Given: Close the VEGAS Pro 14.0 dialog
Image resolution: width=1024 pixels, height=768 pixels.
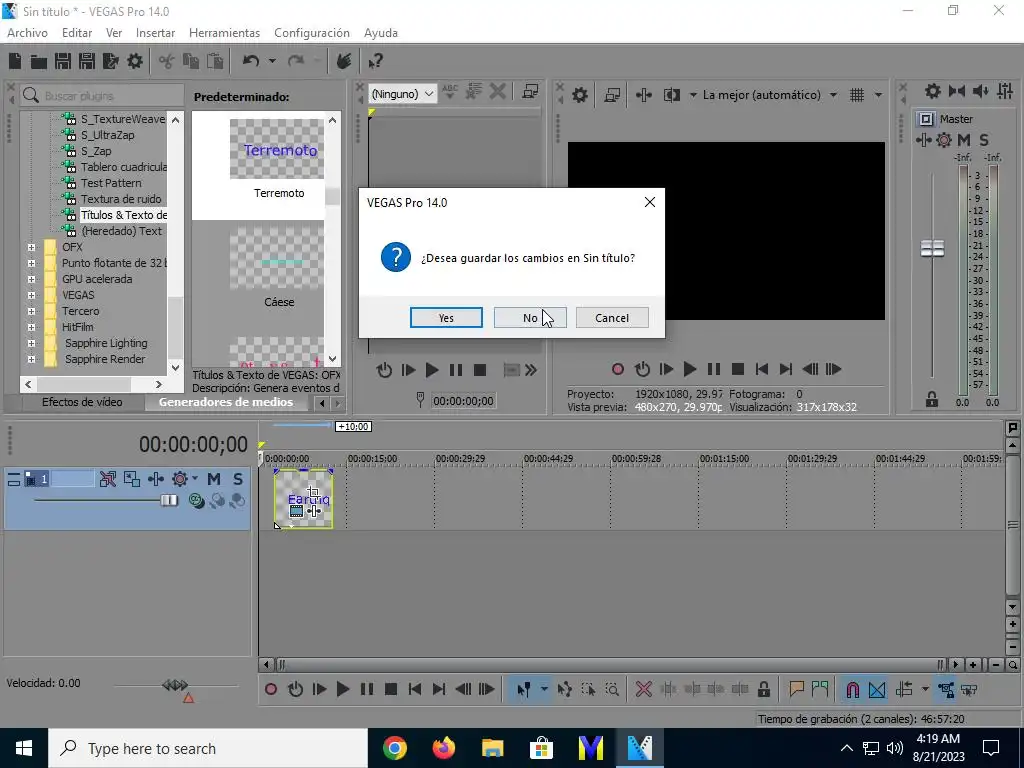Looking at the screenshot, I should point(650,202).
